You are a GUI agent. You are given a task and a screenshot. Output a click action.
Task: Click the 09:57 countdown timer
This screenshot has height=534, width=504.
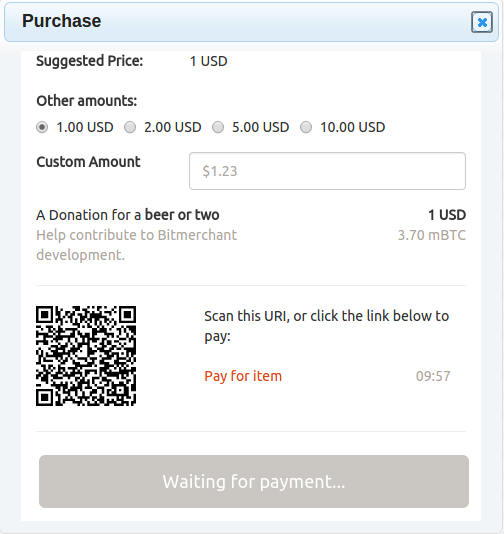tap(433, 376)
